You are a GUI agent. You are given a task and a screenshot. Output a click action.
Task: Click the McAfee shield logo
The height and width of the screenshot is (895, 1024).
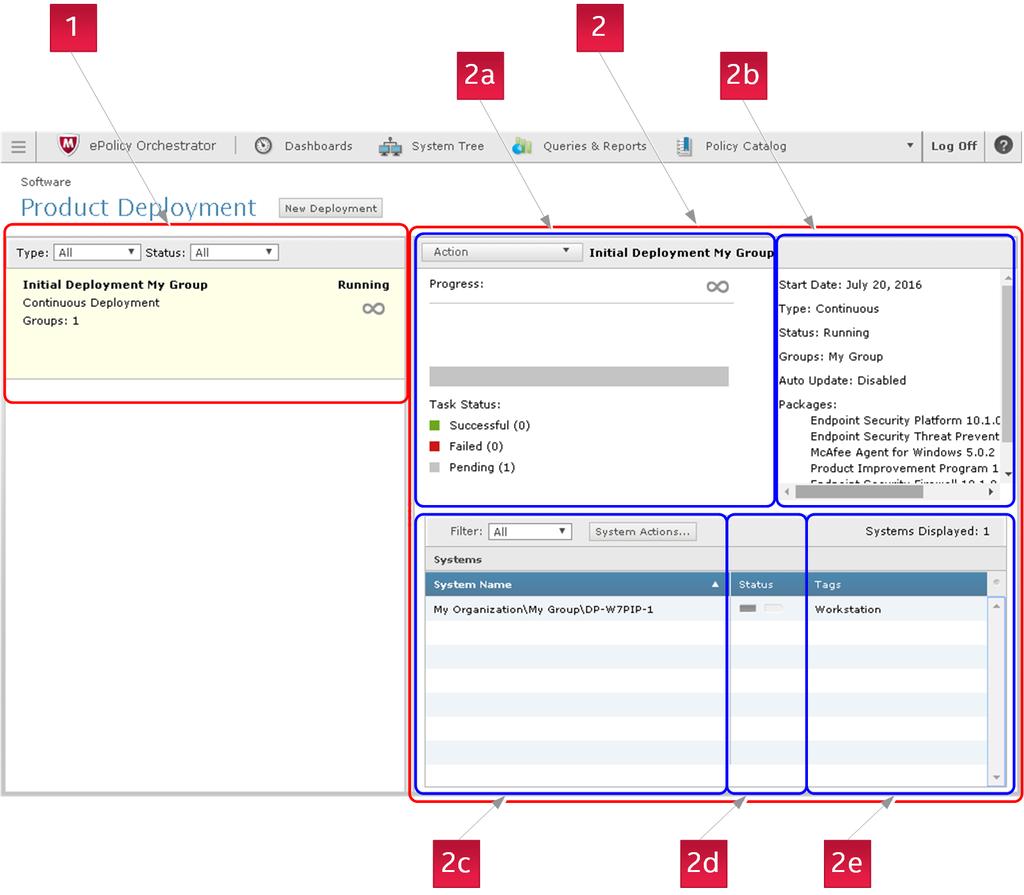coord(68,145)
